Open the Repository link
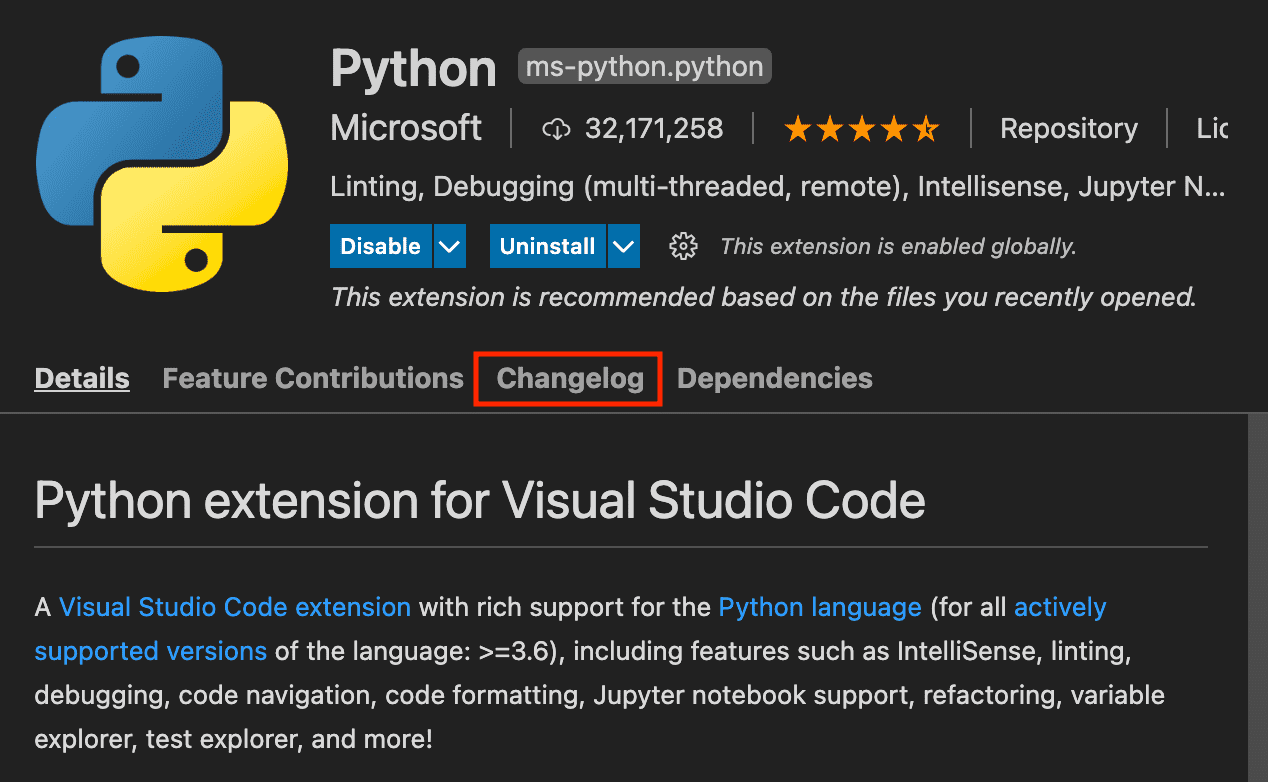This screenshot has width=1268, height=782. 1069,129
